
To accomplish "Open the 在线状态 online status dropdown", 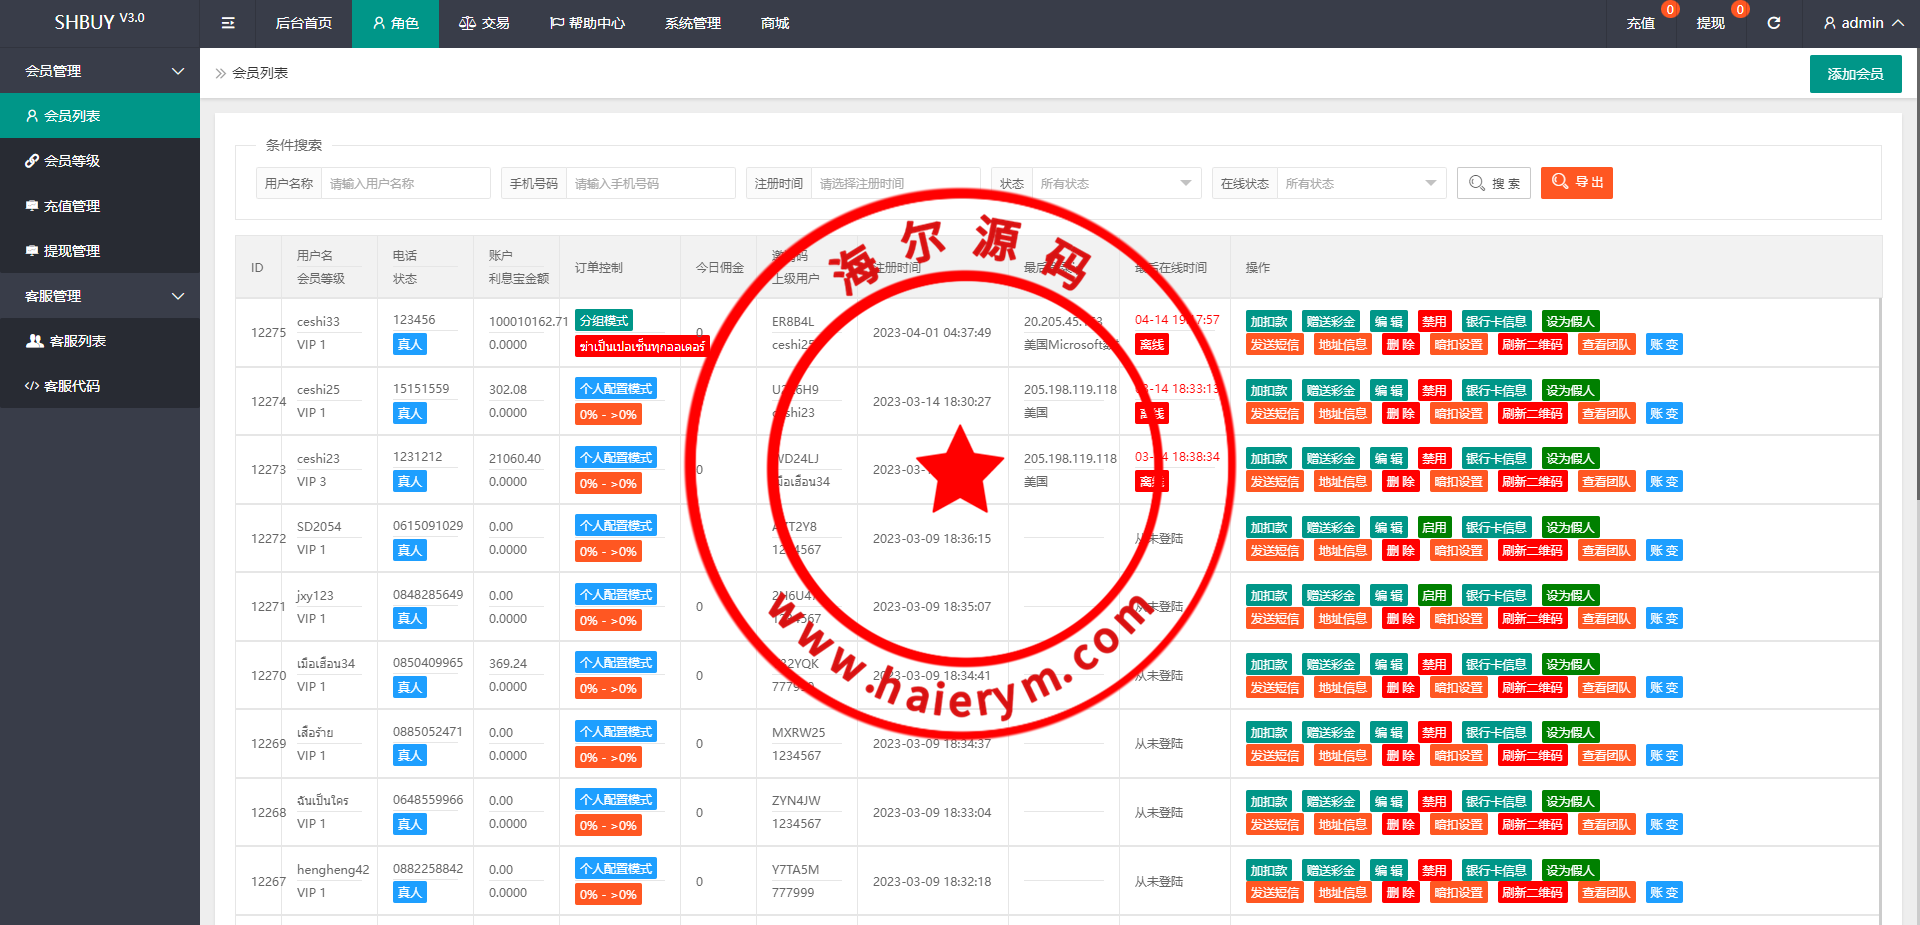I will 1360,183.
